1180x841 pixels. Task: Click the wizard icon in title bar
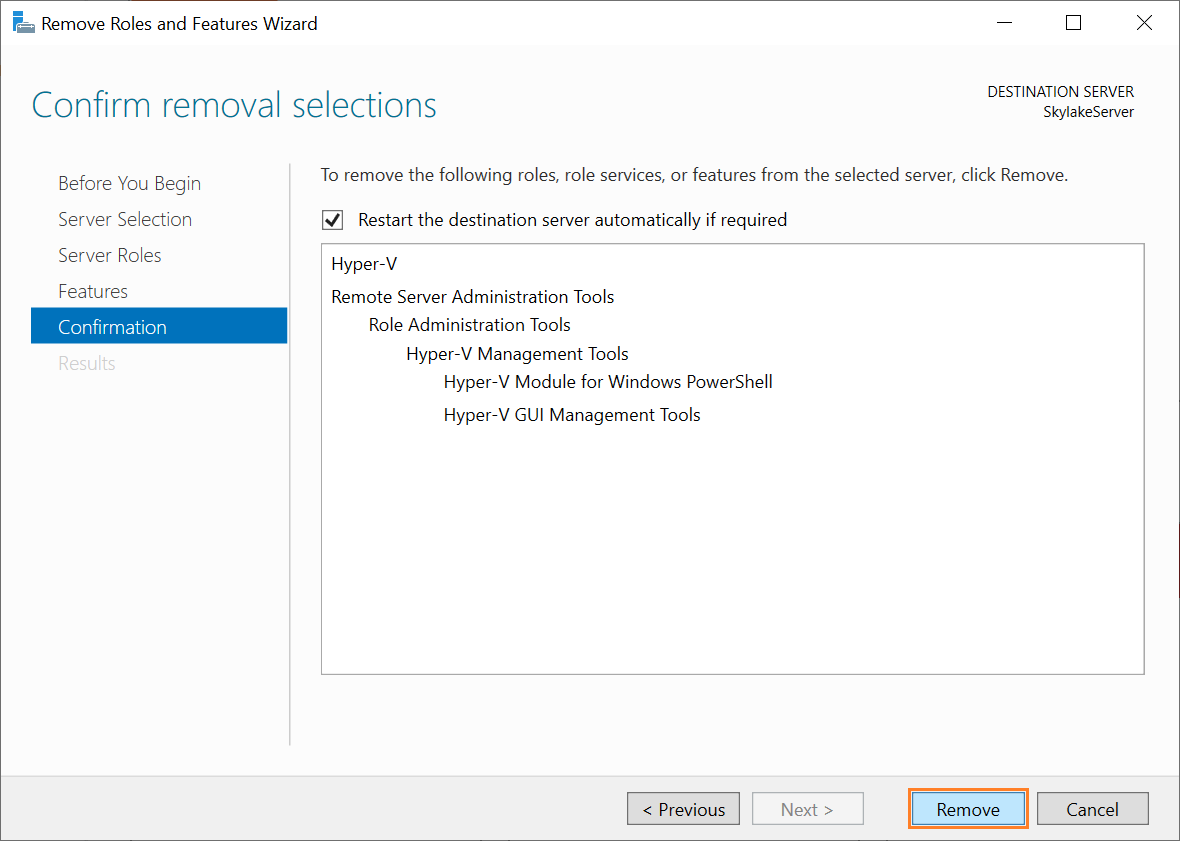point(23,23)
